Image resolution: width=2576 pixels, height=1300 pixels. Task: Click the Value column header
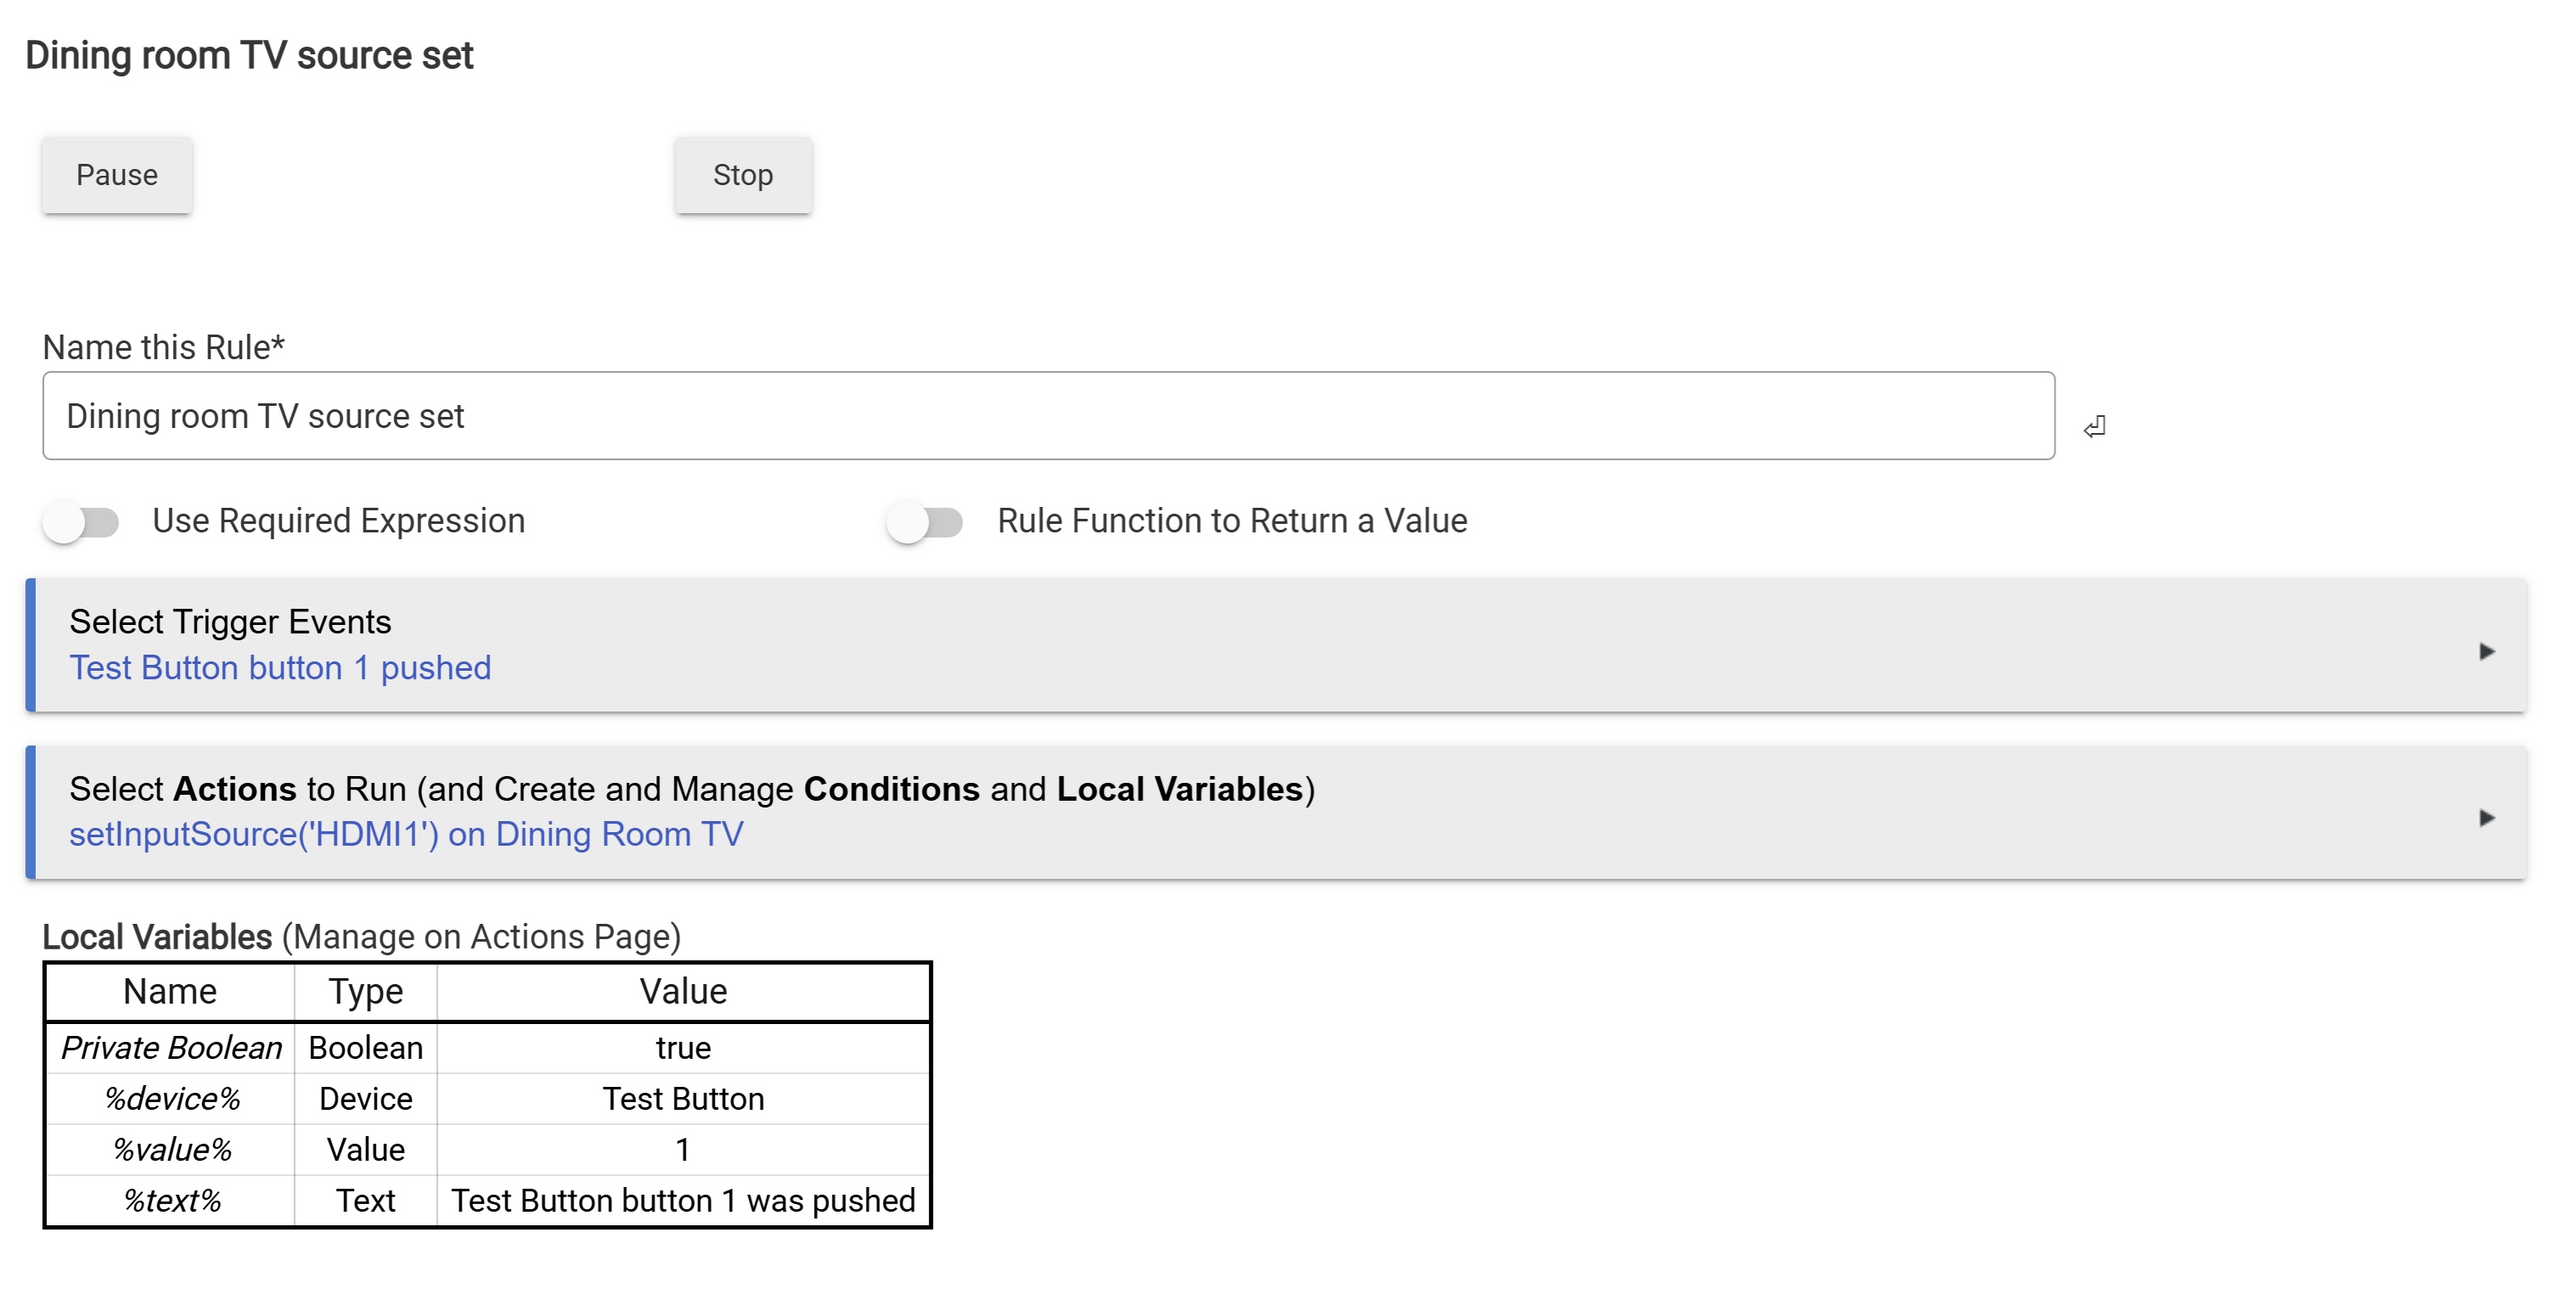[x=683, y=992]
